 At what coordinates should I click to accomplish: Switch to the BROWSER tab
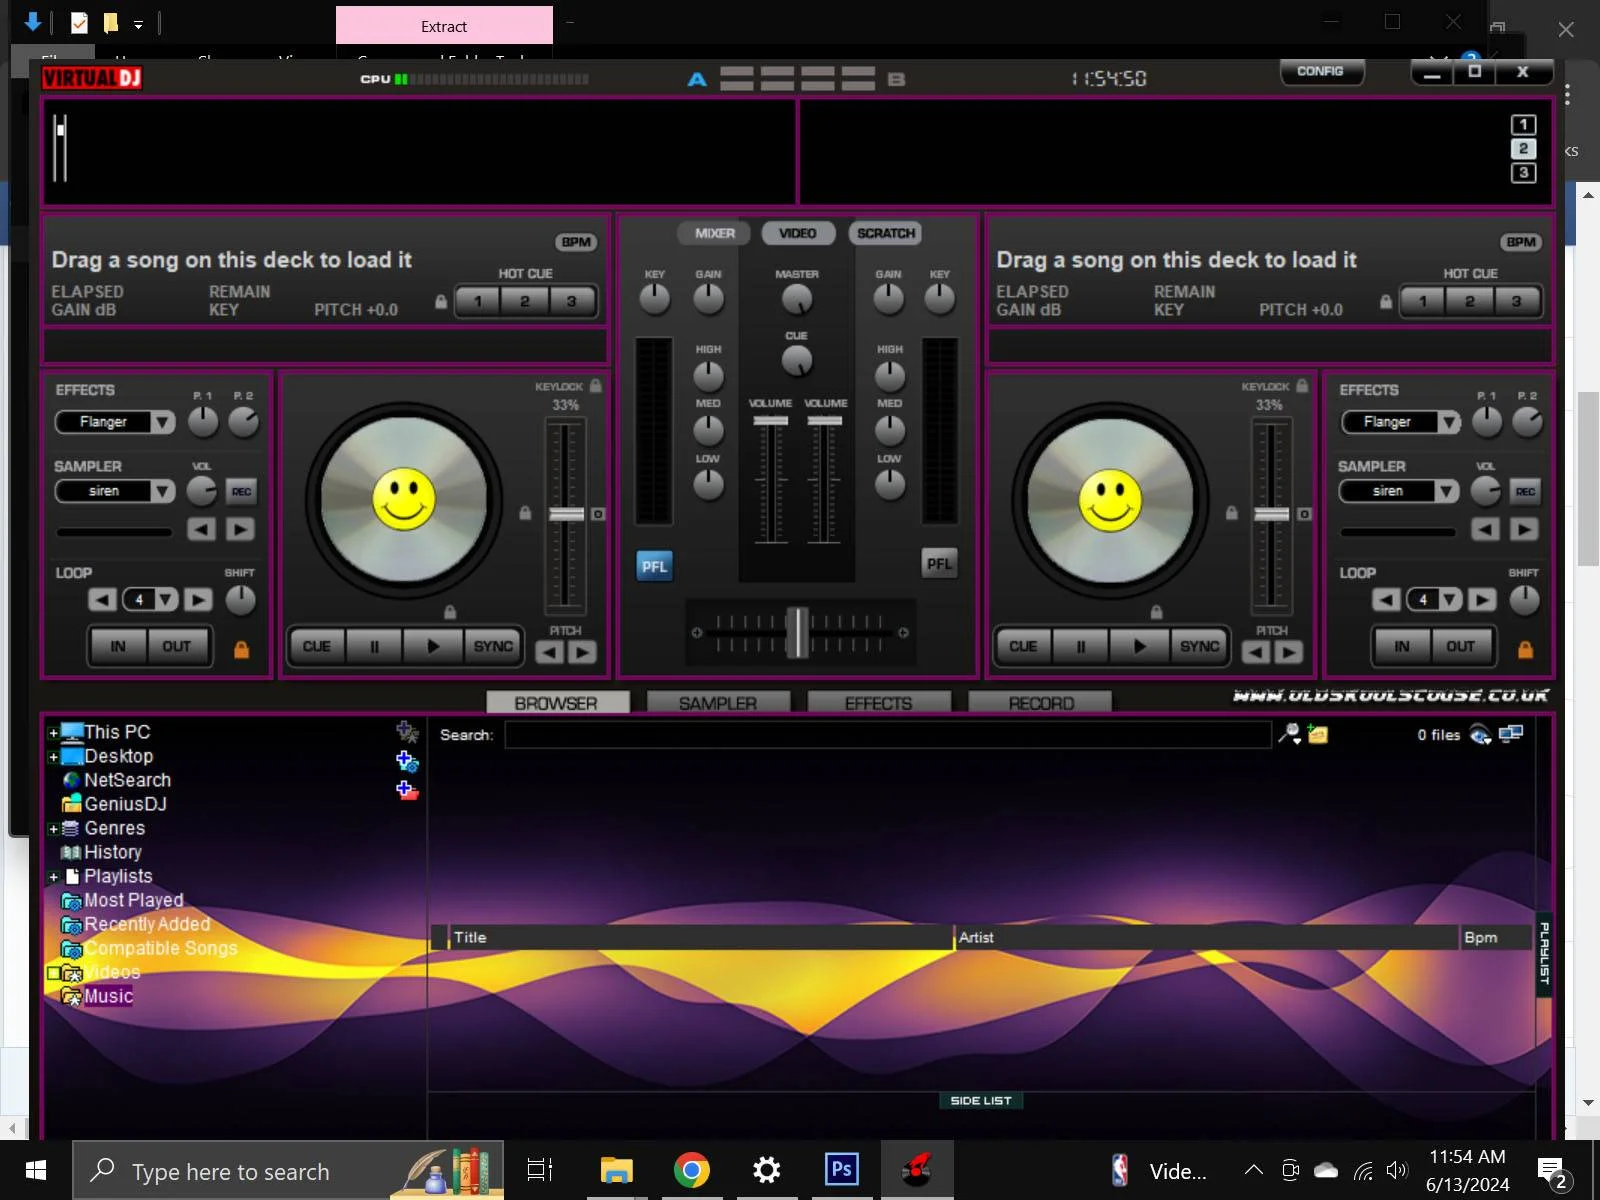557,703
